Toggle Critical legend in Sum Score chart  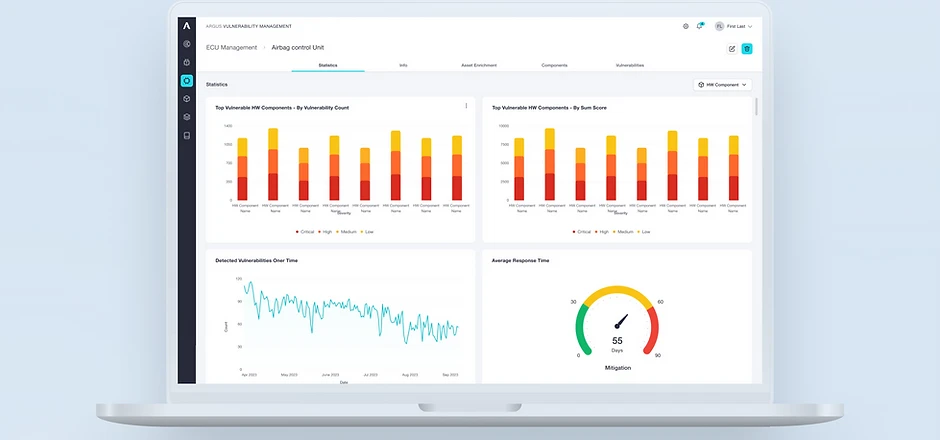(x=582, y=231)
